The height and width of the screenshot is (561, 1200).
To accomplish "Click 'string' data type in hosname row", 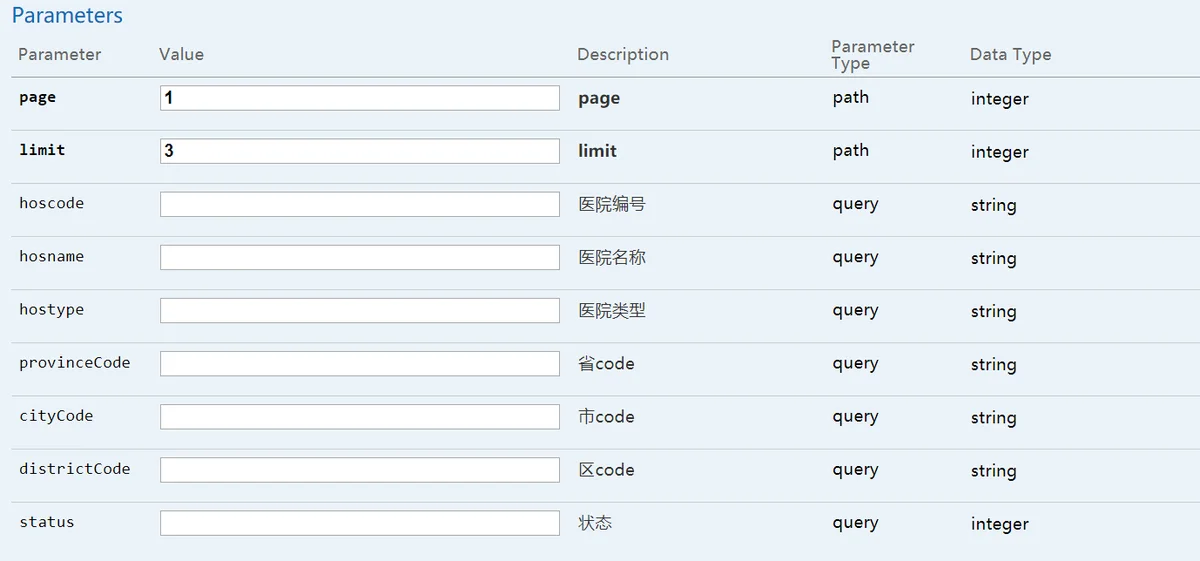I will pos(993,258).
